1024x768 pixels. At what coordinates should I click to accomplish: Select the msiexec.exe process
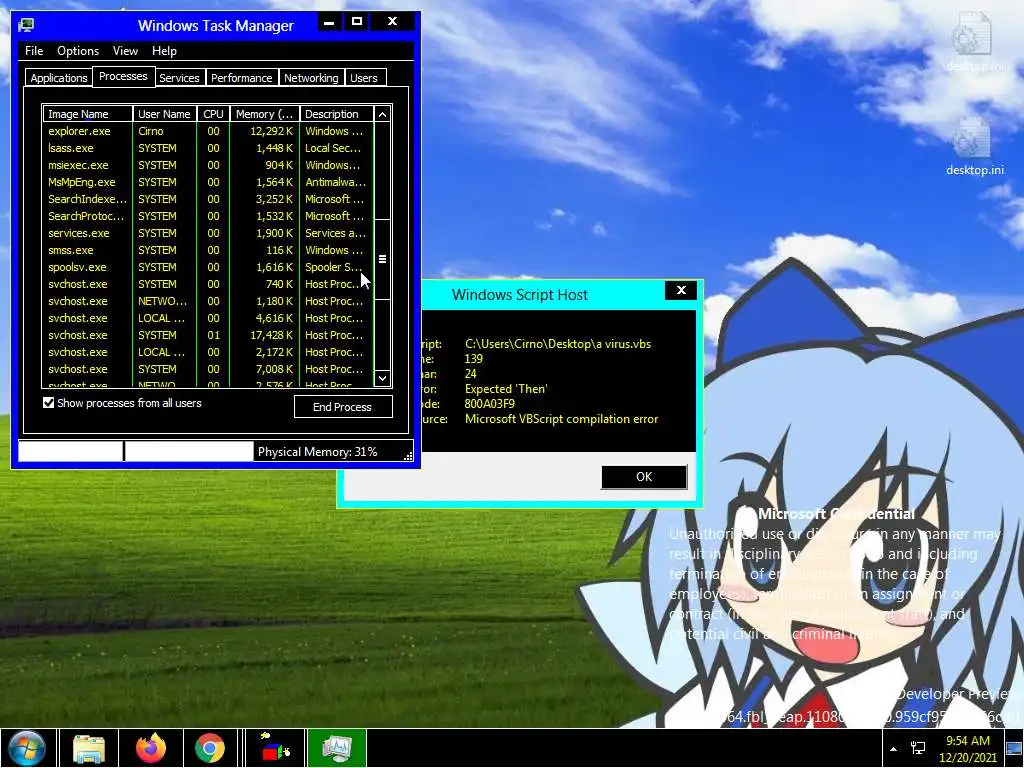point(208,165)
